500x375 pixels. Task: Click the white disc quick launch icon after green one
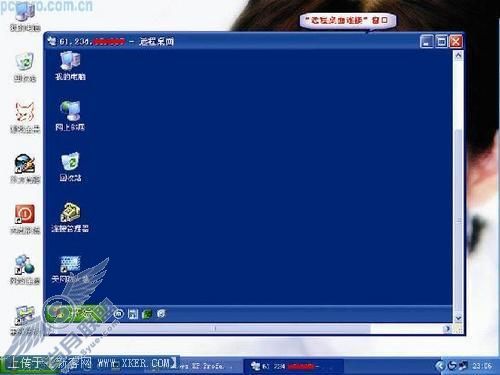click(161, 314)
